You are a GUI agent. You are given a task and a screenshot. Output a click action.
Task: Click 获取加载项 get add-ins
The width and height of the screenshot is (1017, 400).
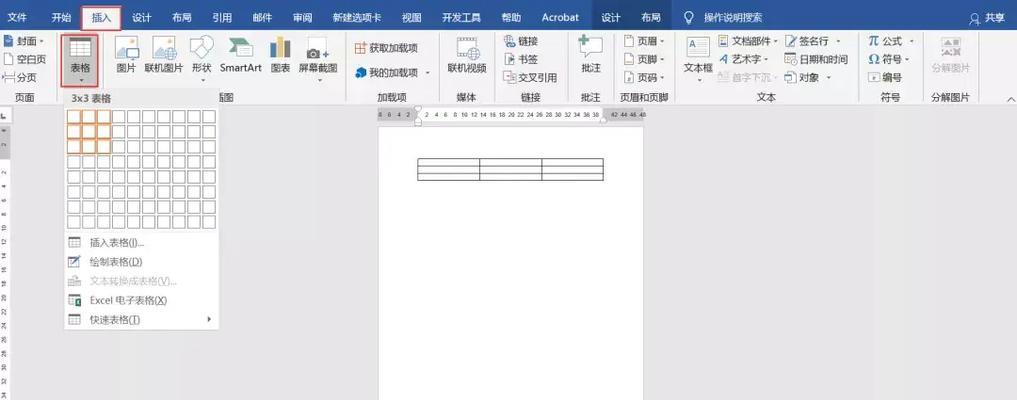click(387, 48)
